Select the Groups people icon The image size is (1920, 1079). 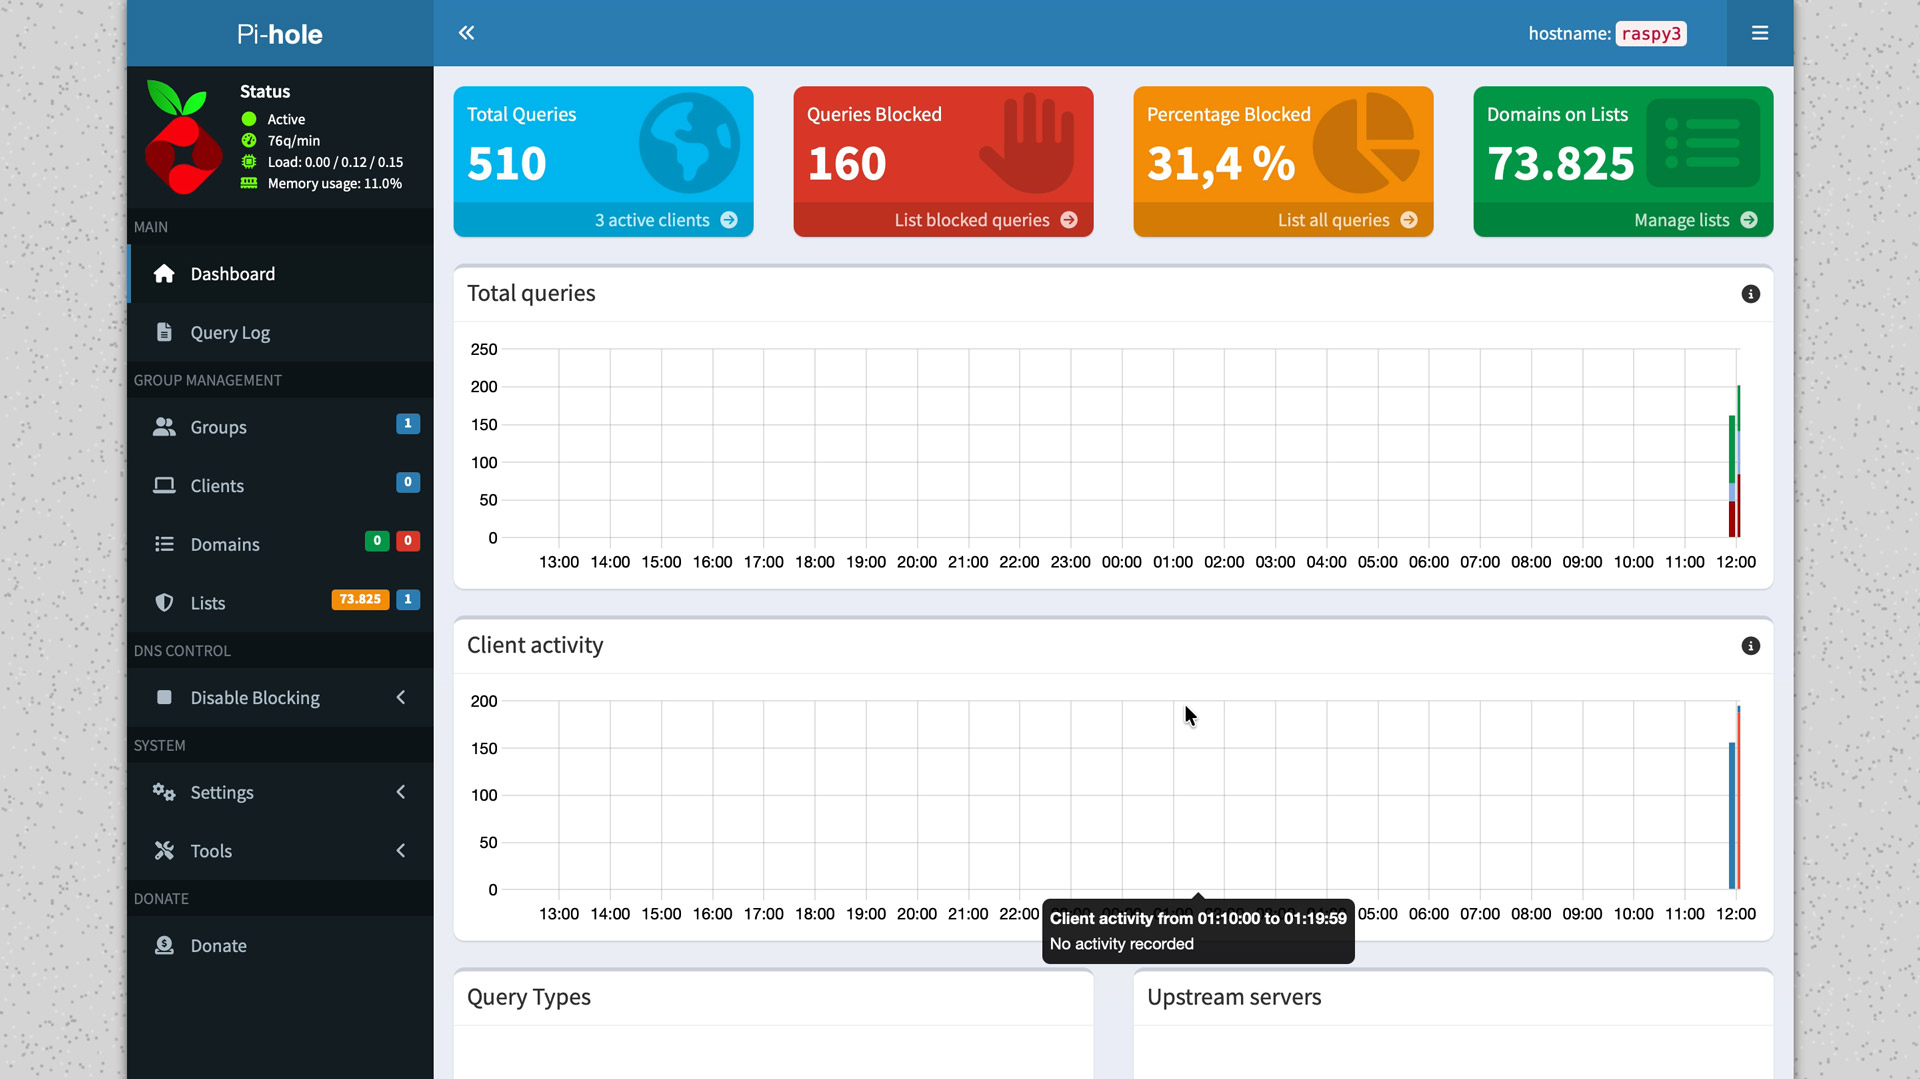coord(164,427)
